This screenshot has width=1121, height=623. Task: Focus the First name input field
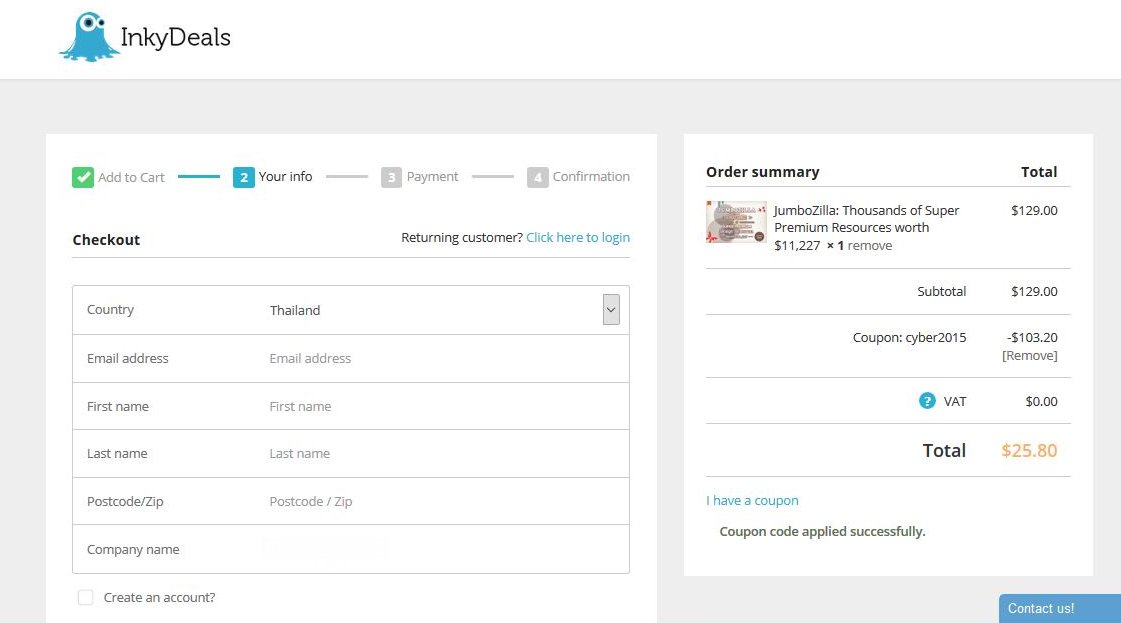click(x=444, y=406)
